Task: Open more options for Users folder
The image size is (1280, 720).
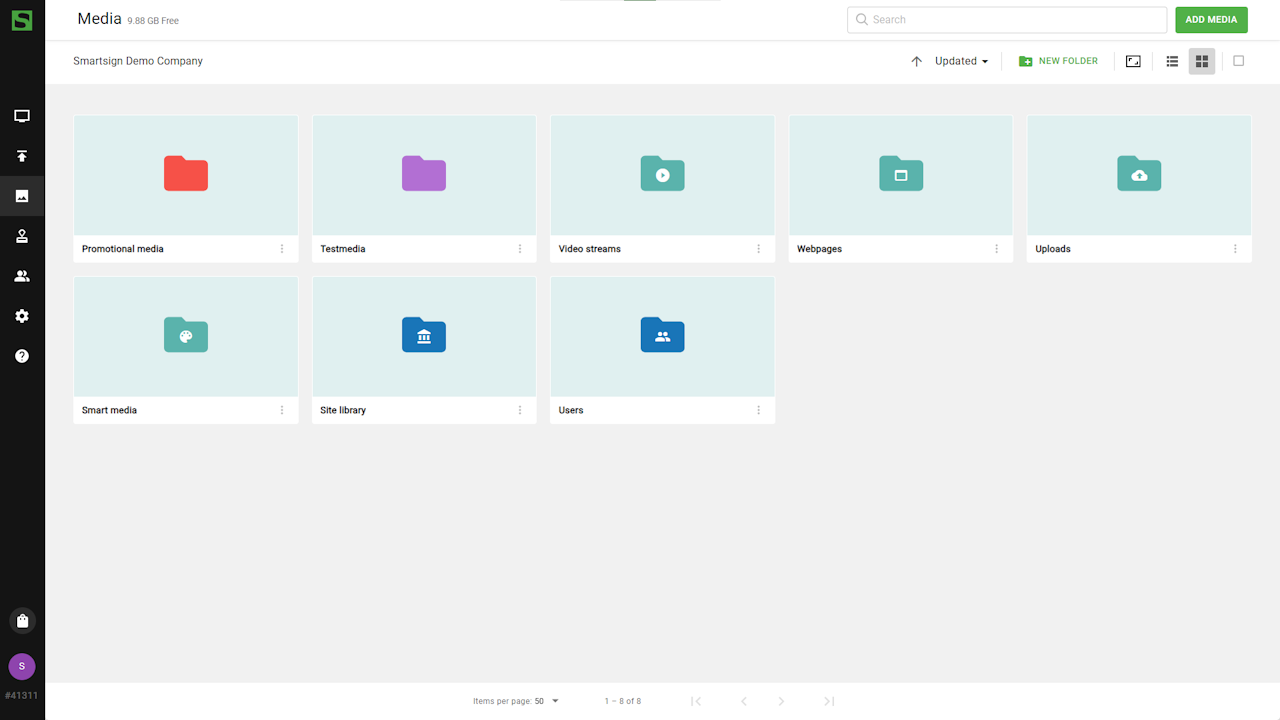Action: [x=758, y=410]
